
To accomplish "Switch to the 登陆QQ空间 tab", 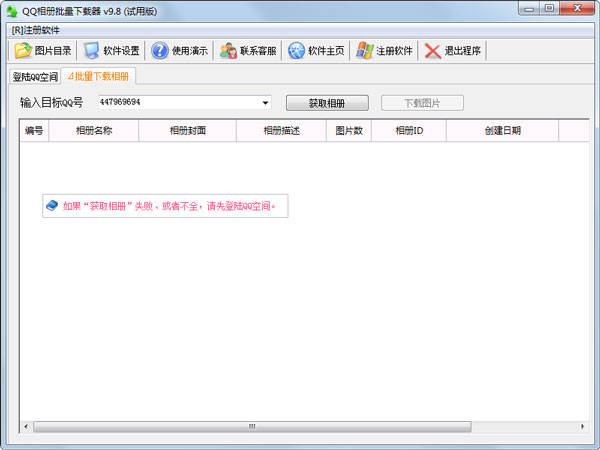I will (35, 77).
